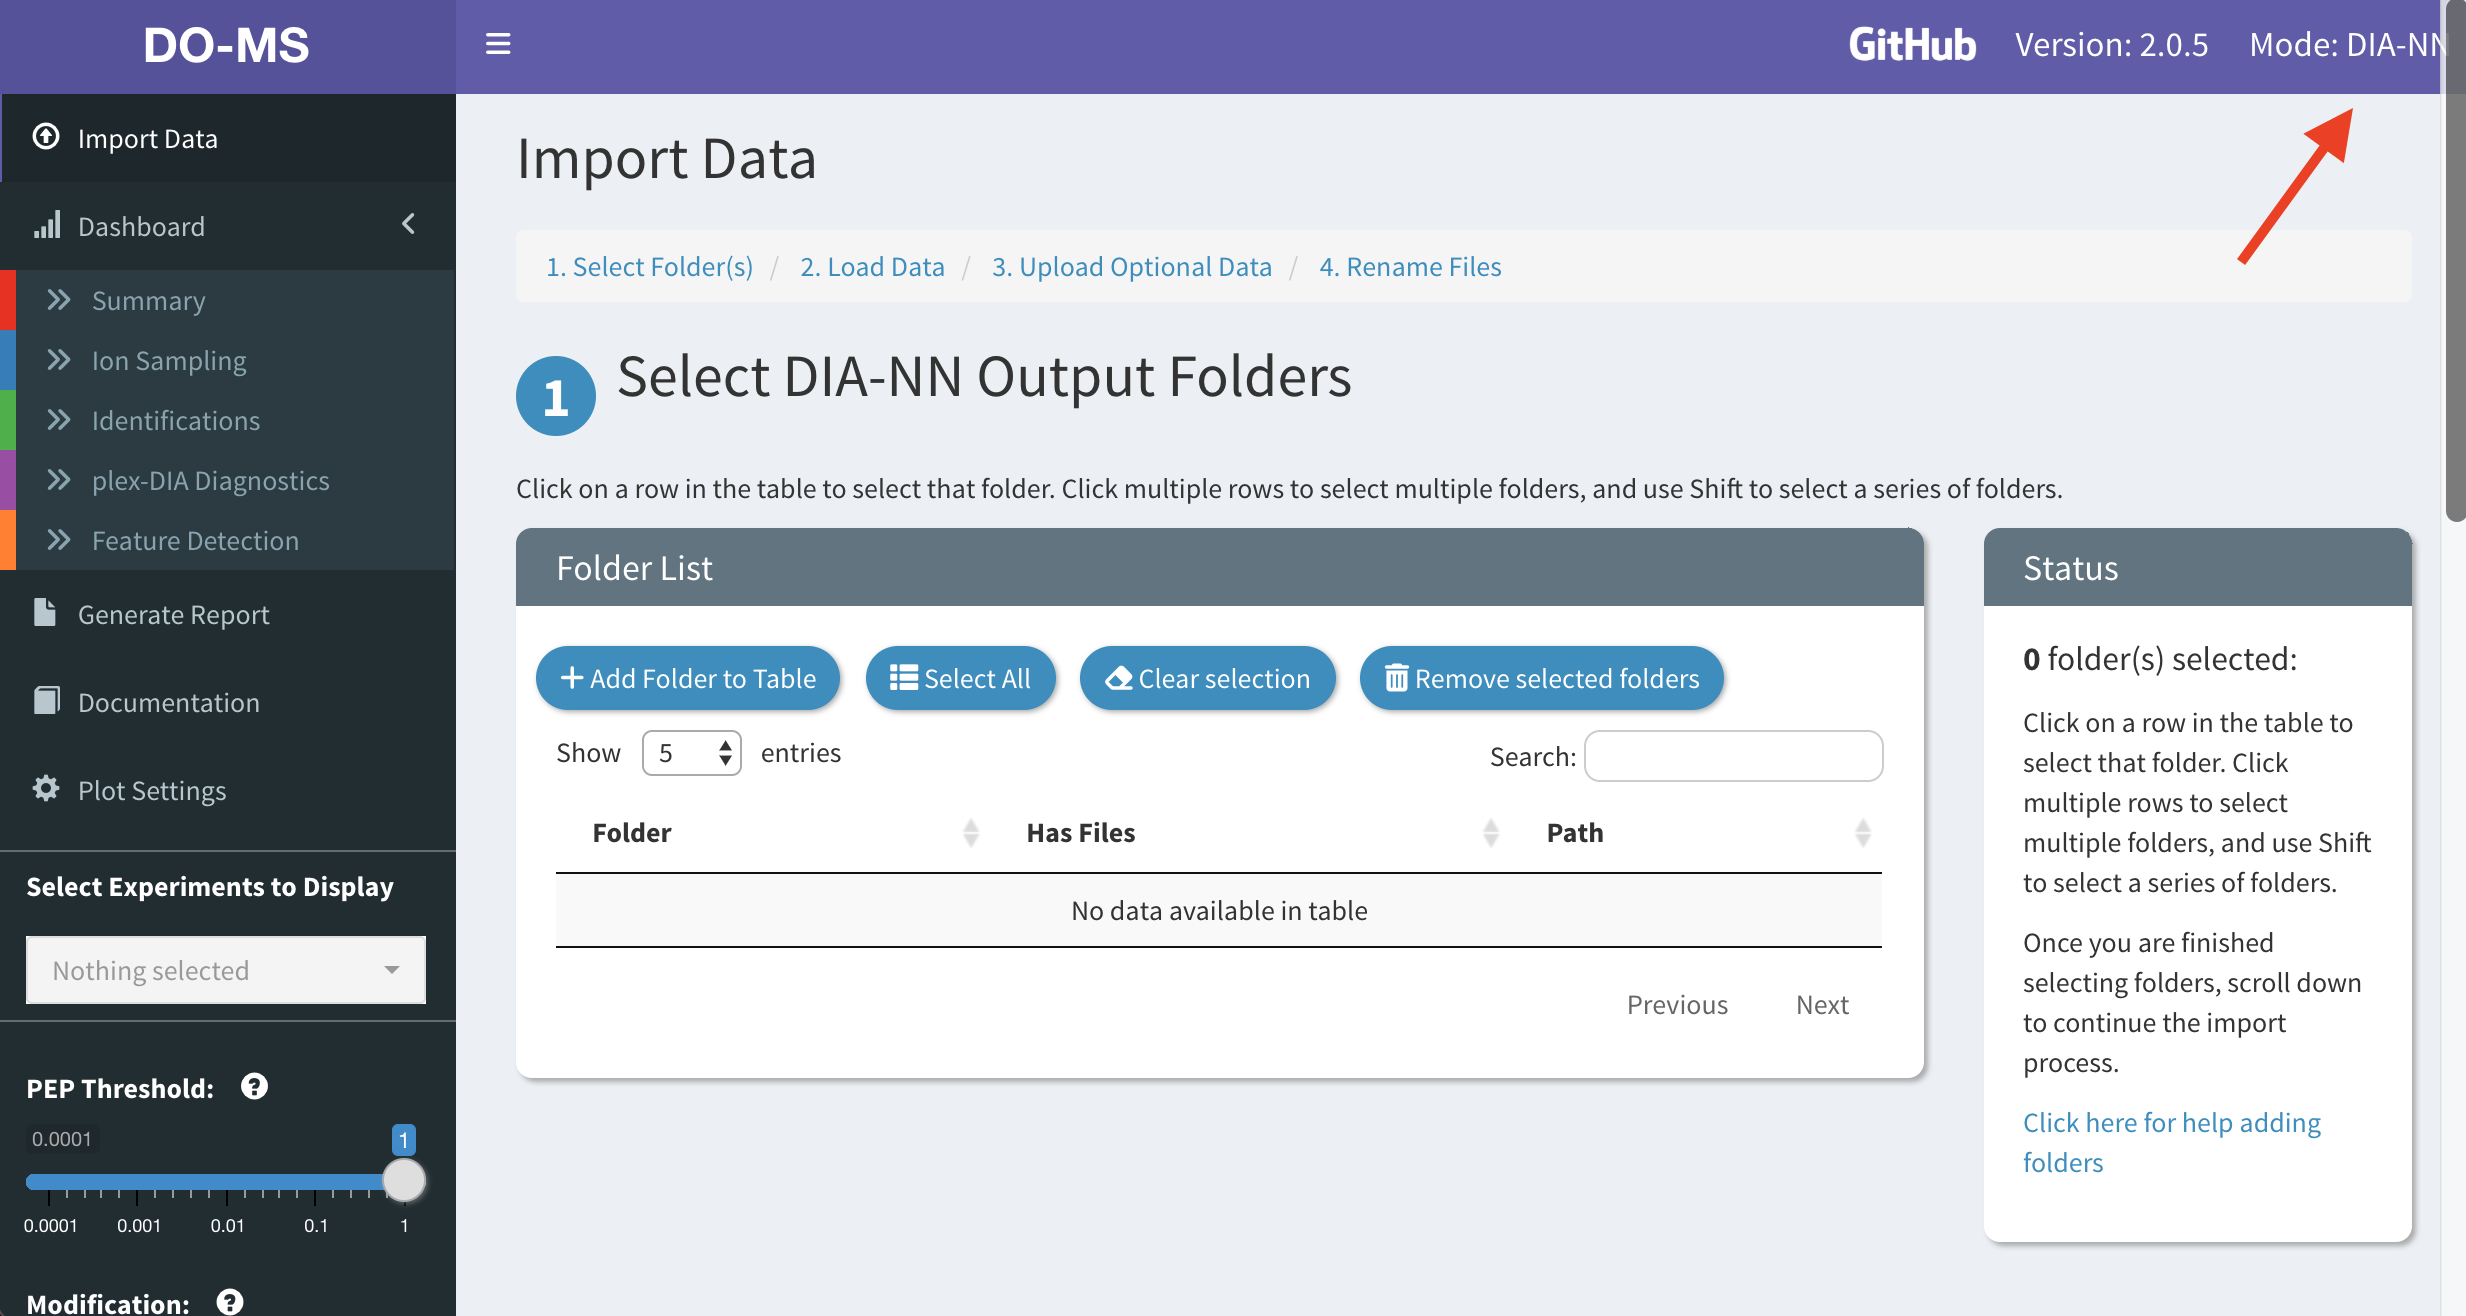Open Summary dashboard section

pyautogui.click(x=228, y=300)
